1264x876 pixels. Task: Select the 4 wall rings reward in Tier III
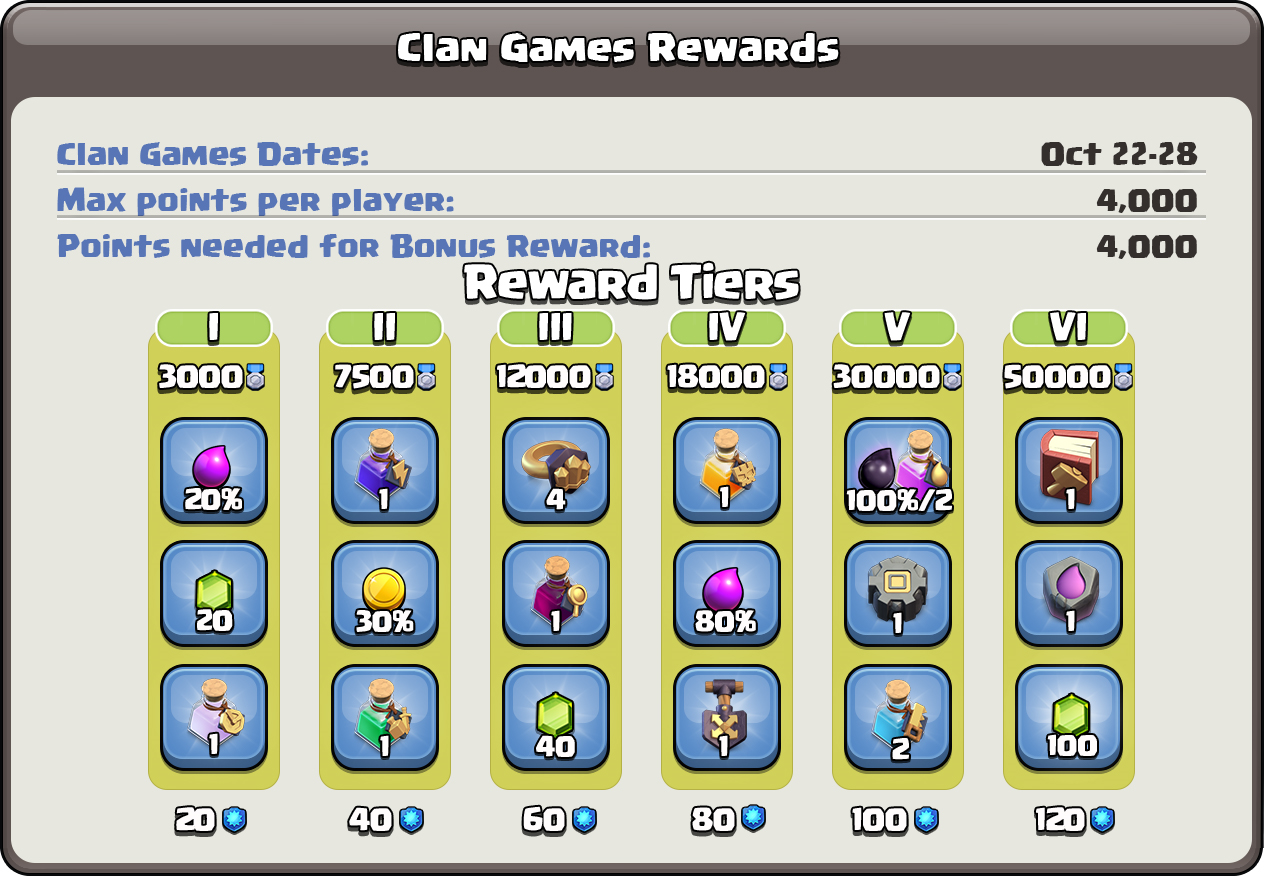click(556, 471)
